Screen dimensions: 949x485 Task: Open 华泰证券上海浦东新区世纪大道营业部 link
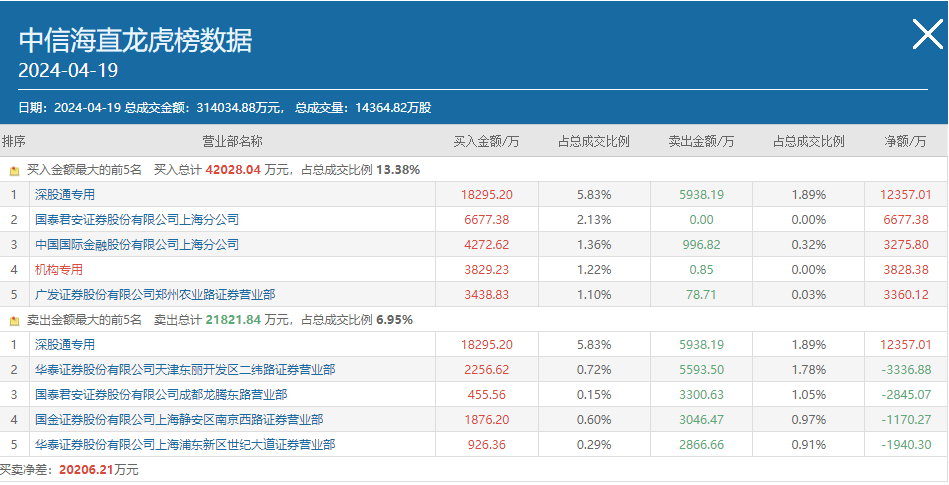coord(185,444)
